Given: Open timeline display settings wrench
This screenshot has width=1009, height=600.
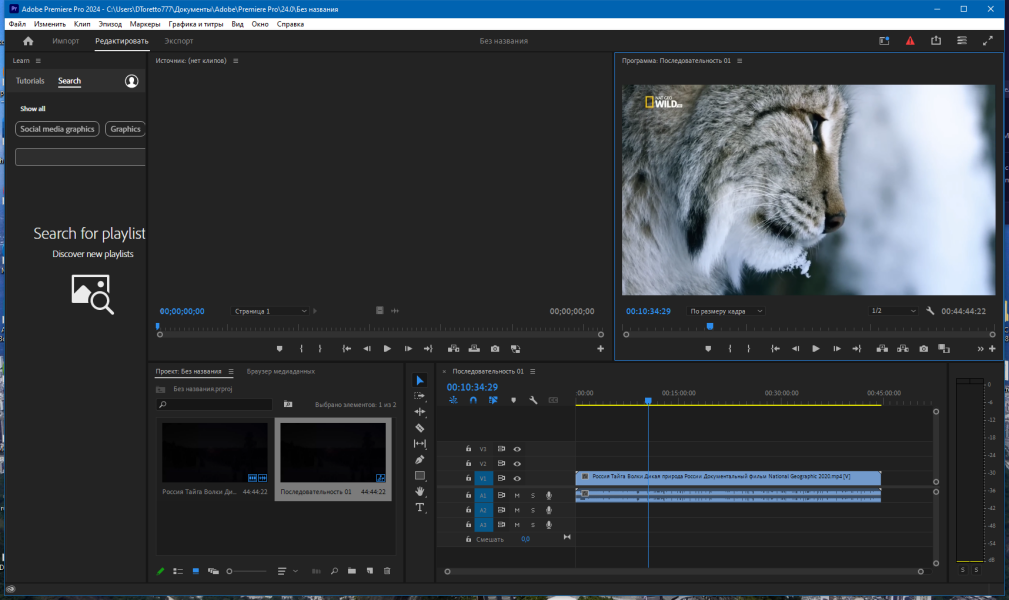Looking at the screenshot, I should tap(533, 400).
